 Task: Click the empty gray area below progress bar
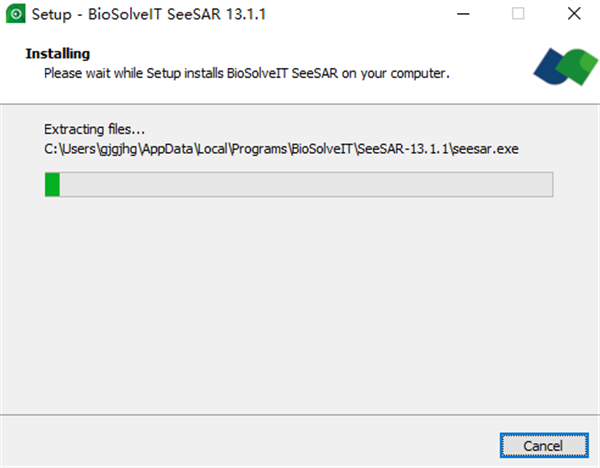[300, 300]
